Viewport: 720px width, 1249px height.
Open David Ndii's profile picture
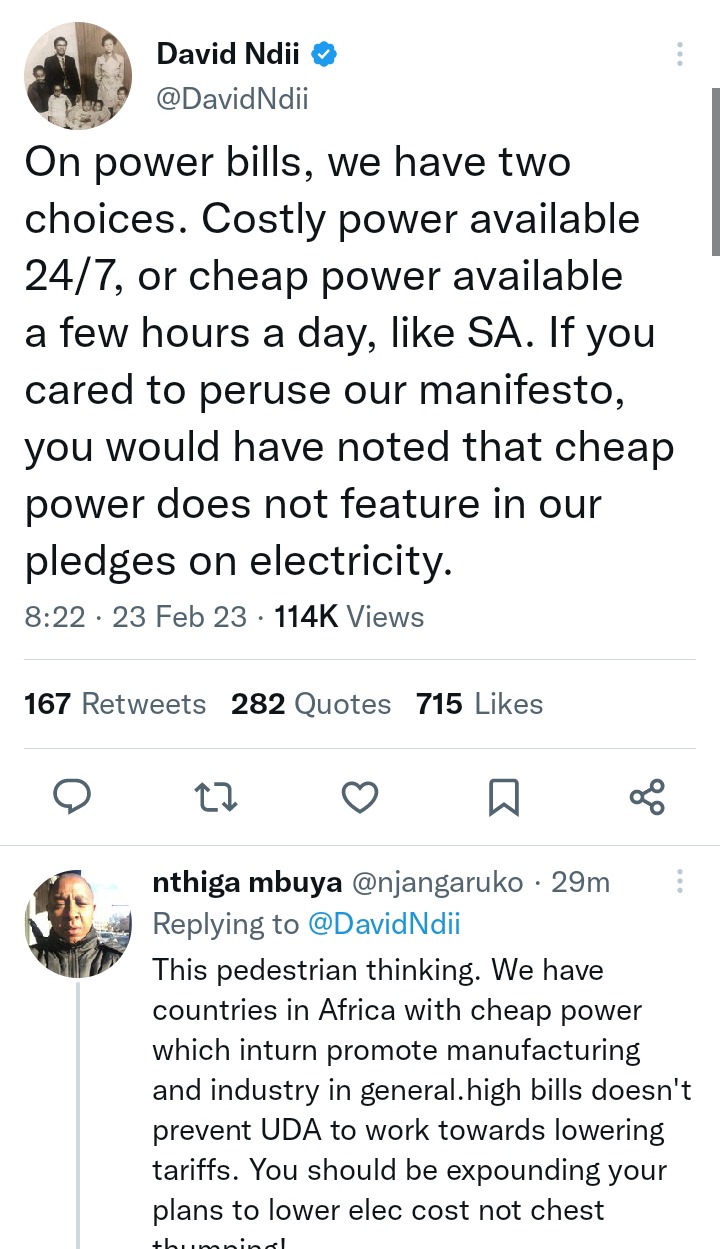coord(78,76)
